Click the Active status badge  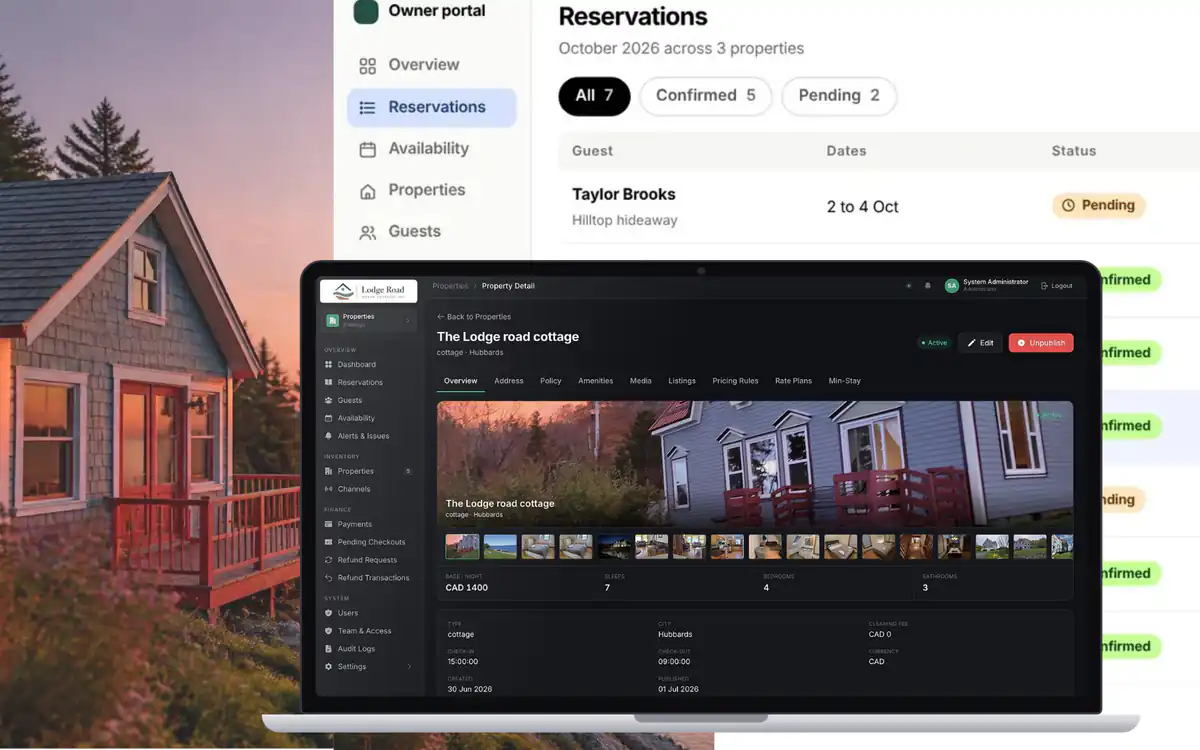(x=934, y=343)
